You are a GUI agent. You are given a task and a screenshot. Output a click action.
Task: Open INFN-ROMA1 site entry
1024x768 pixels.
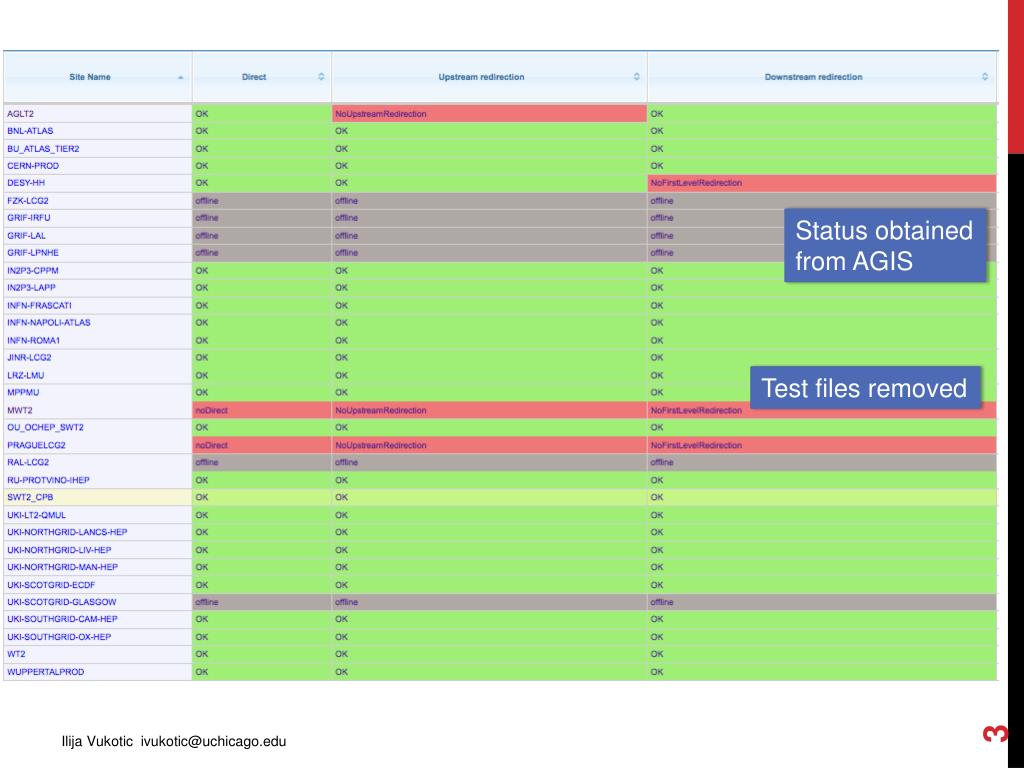tap(33, 340)
